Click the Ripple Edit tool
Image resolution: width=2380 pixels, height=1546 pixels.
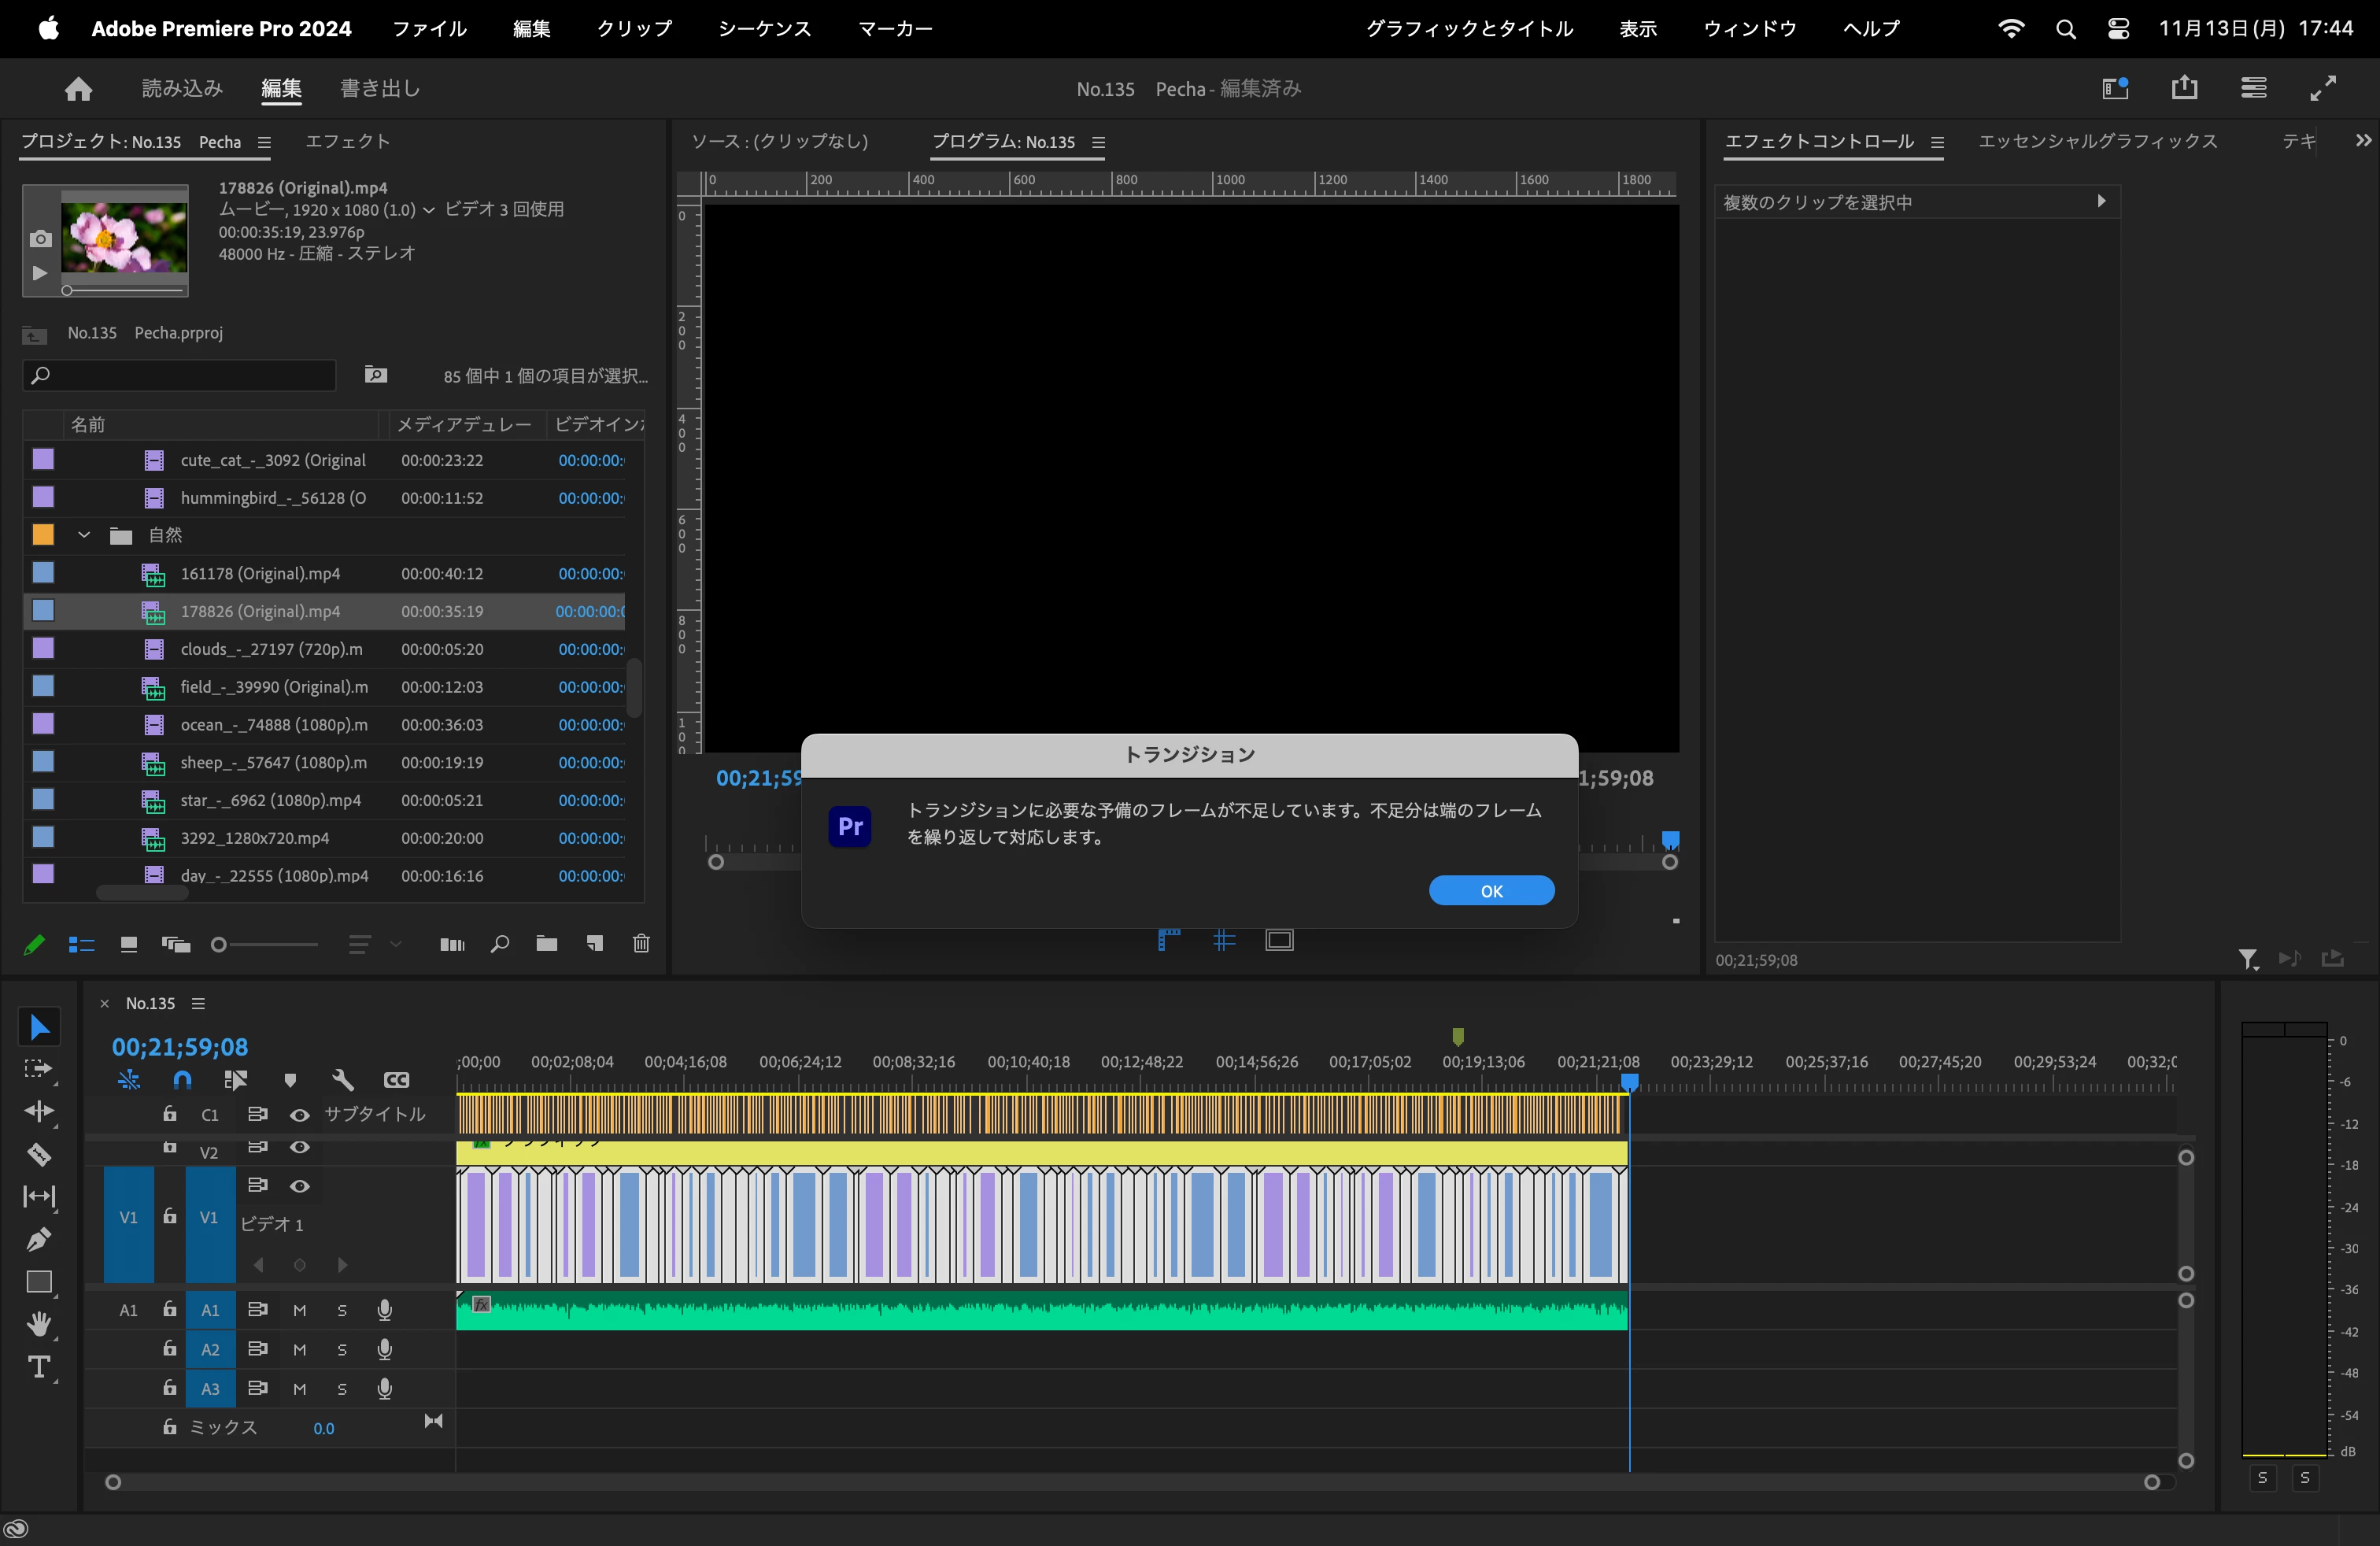click(x=39, y=1111)
